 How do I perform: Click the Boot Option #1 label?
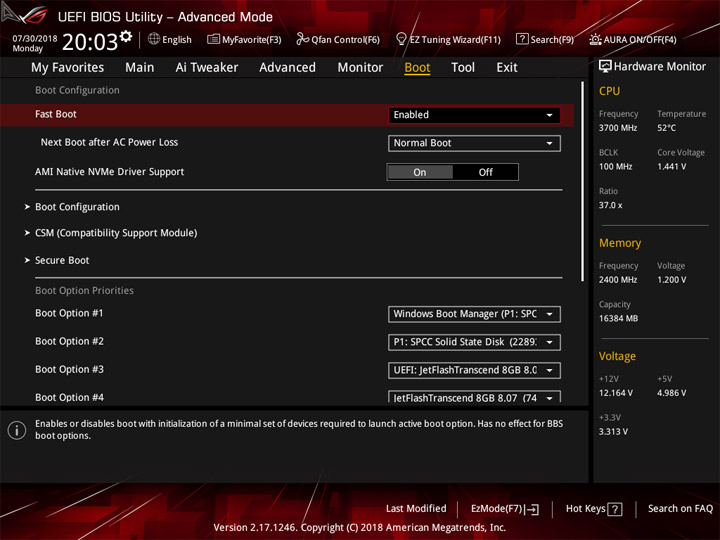[x=69, y=313]
